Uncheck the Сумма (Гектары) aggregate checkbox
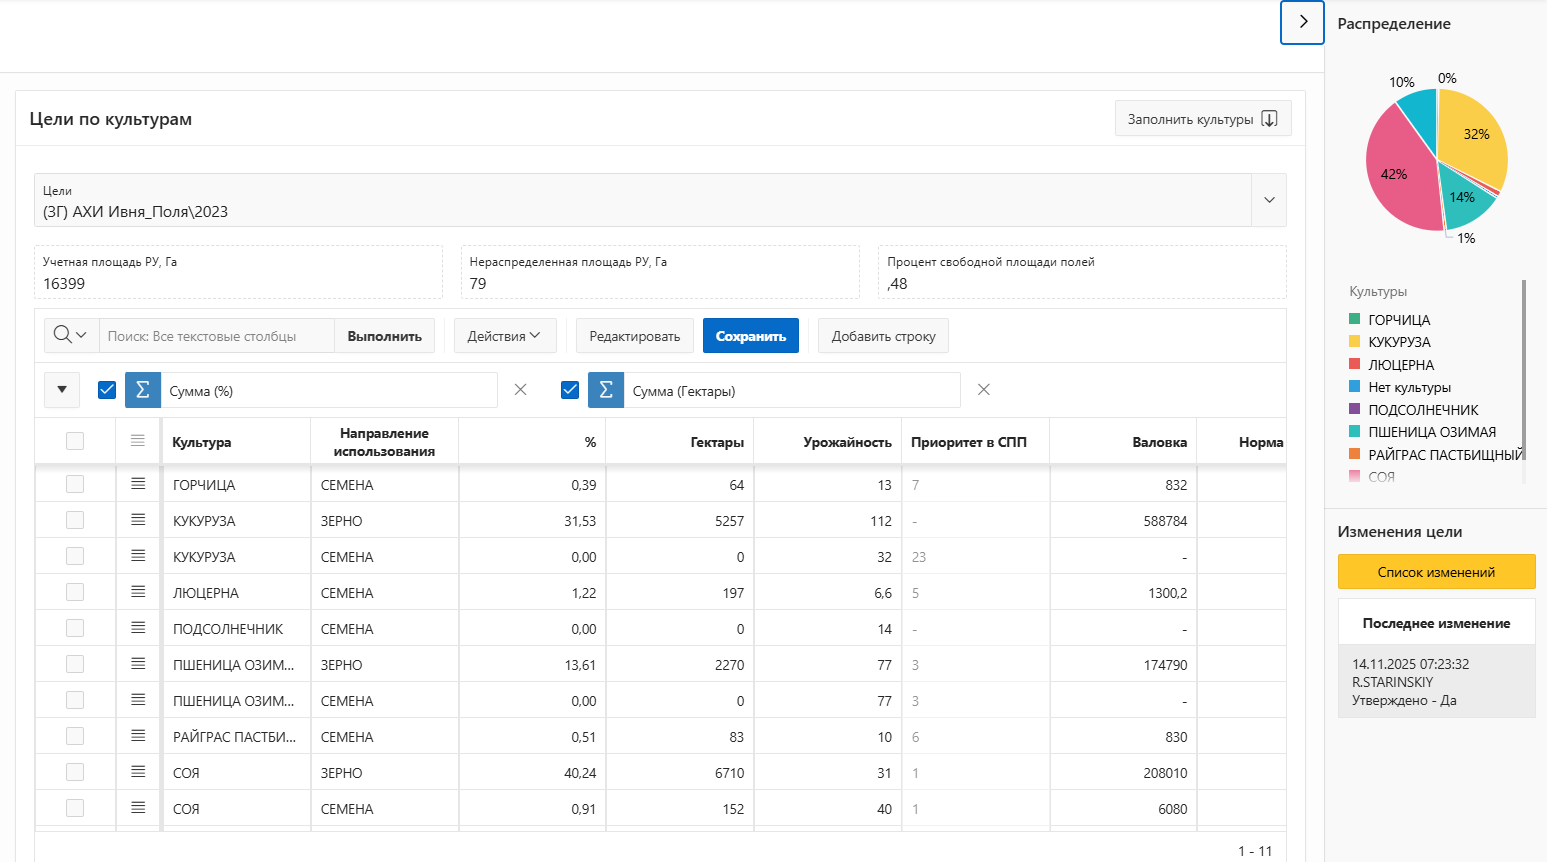1547x862 pixels. [570, 390]
